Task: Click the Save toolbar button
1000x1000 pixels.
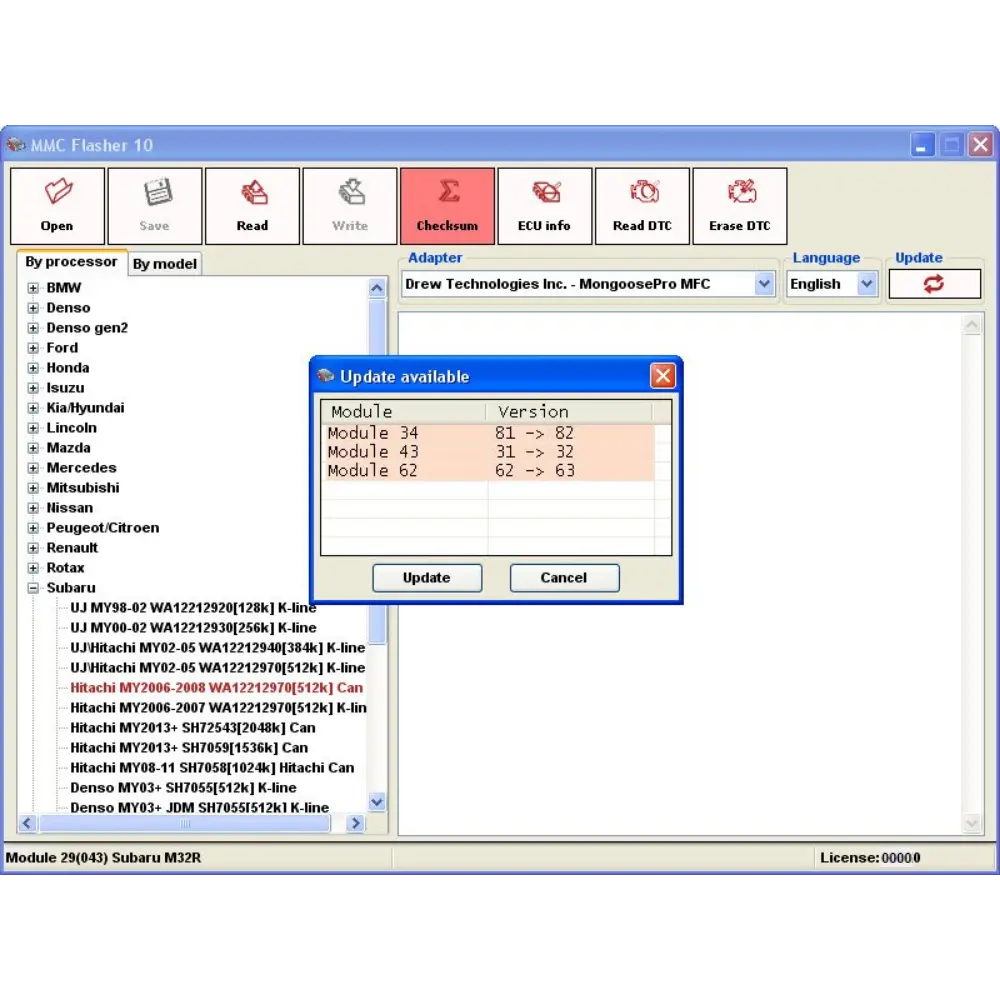Action: pos(155,206)
